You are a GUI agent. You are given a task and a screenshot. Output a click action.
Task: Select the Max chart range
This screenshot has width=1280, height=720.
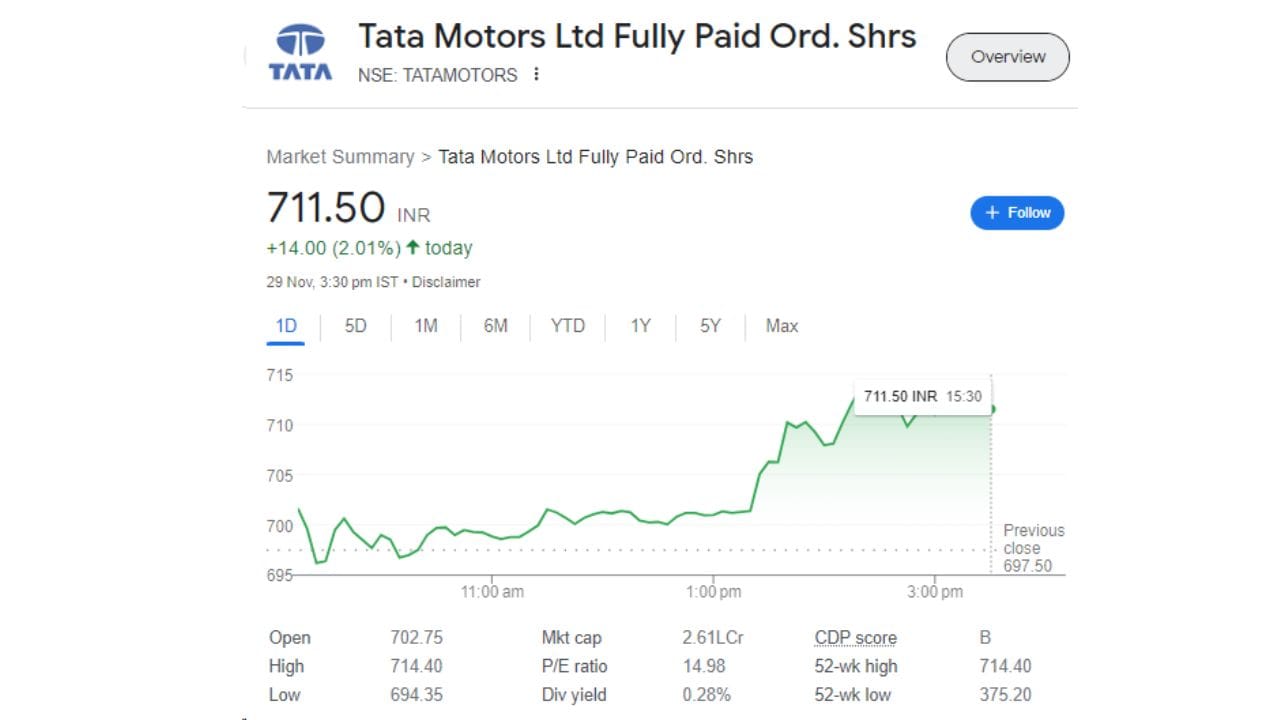click(x=781, y=326)
